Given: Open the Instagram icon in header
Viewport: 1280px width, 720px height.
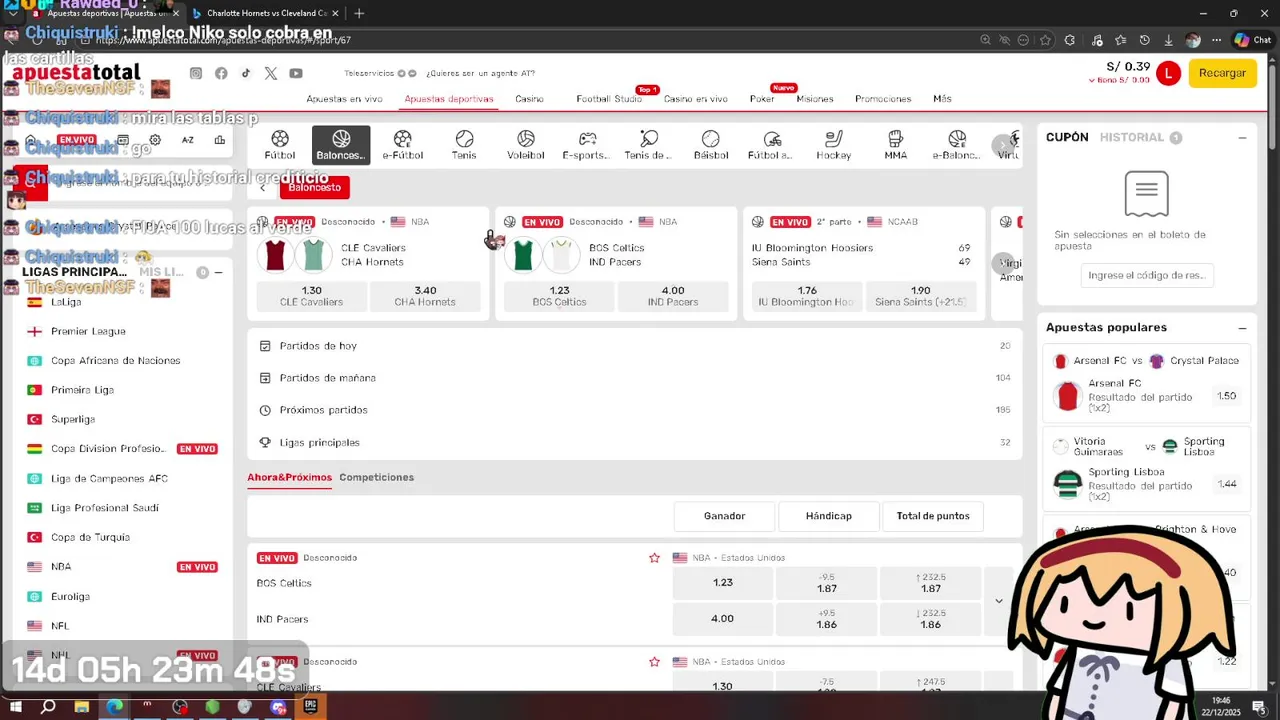Looking at the screenshot, I should tap(196, 73).
